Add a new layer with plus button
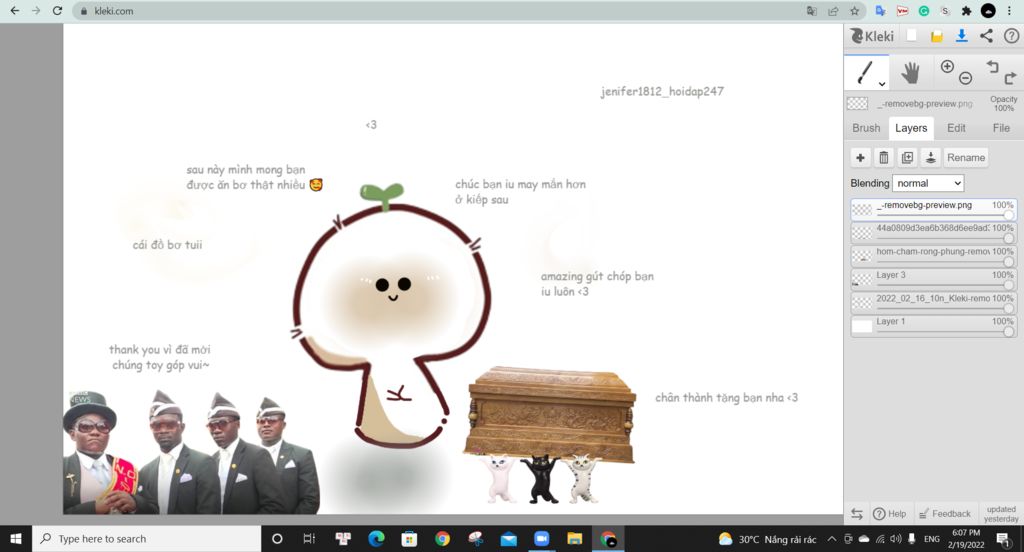The width and height of the screenshot is (1024, 552). [860, 157]
